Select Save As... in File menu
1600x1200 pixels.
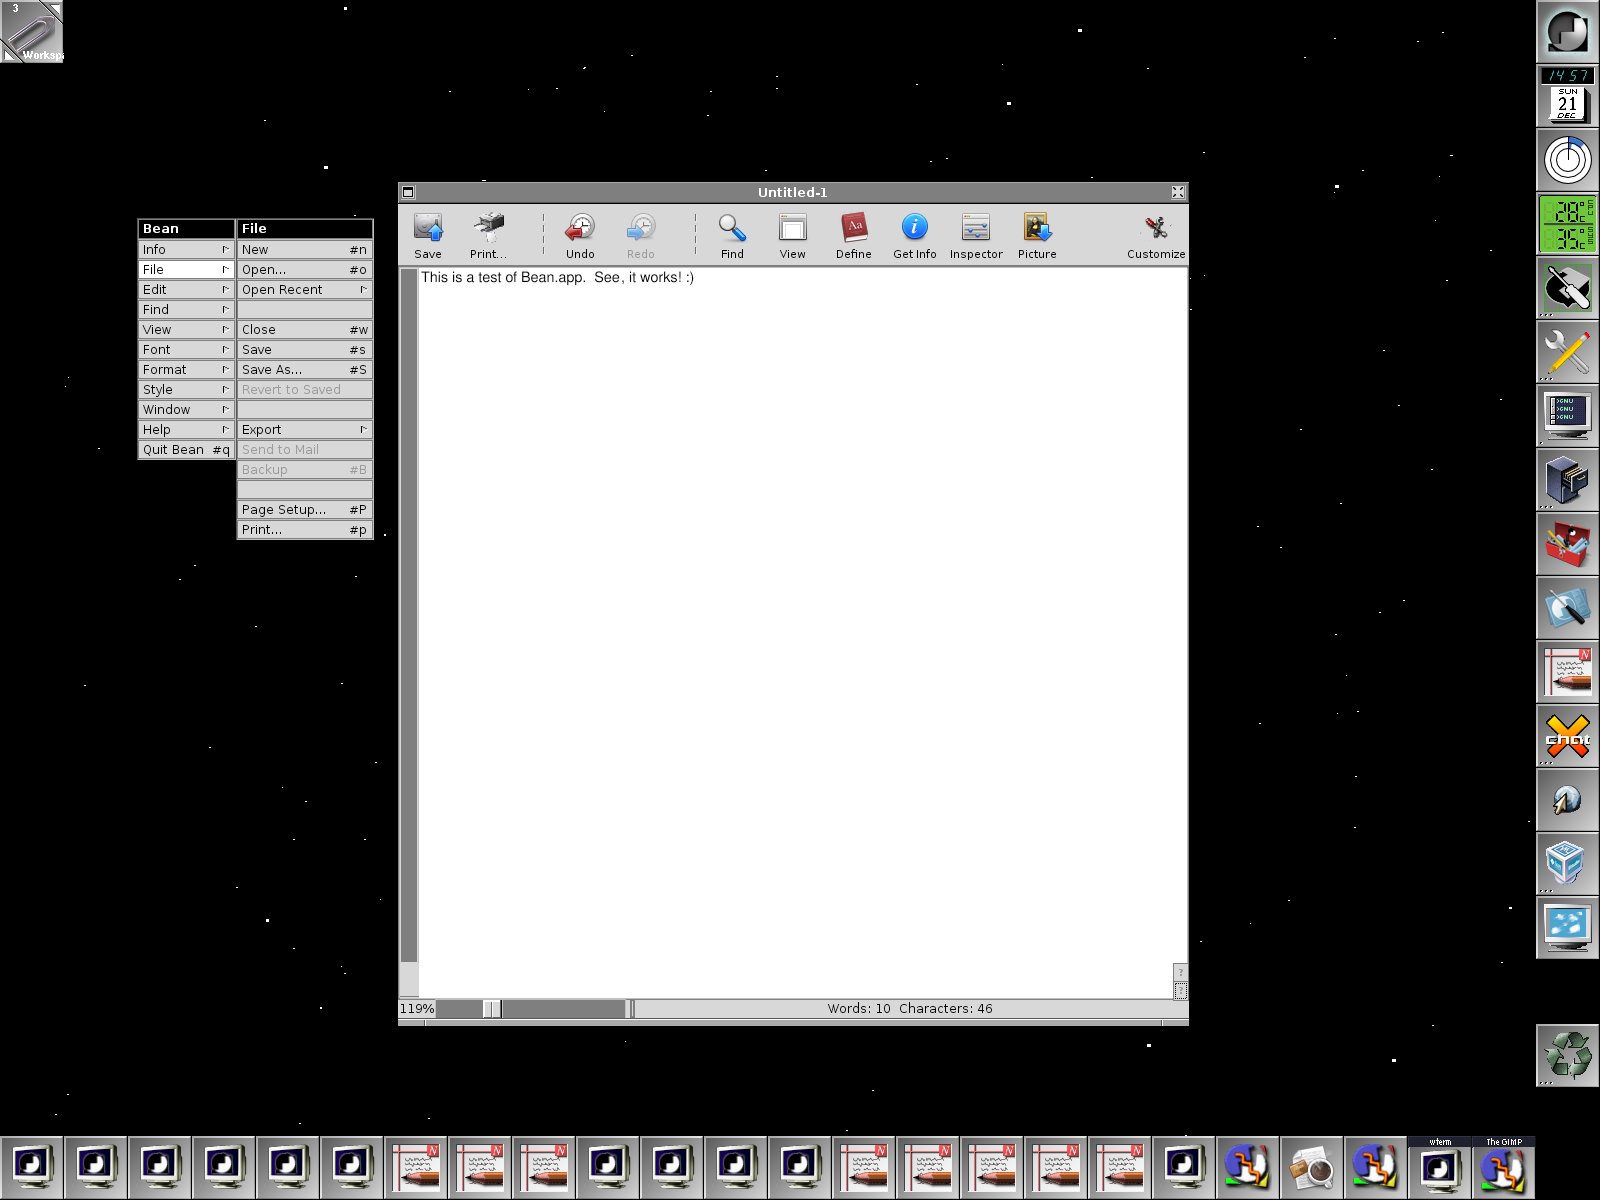(x=305, y=370)
